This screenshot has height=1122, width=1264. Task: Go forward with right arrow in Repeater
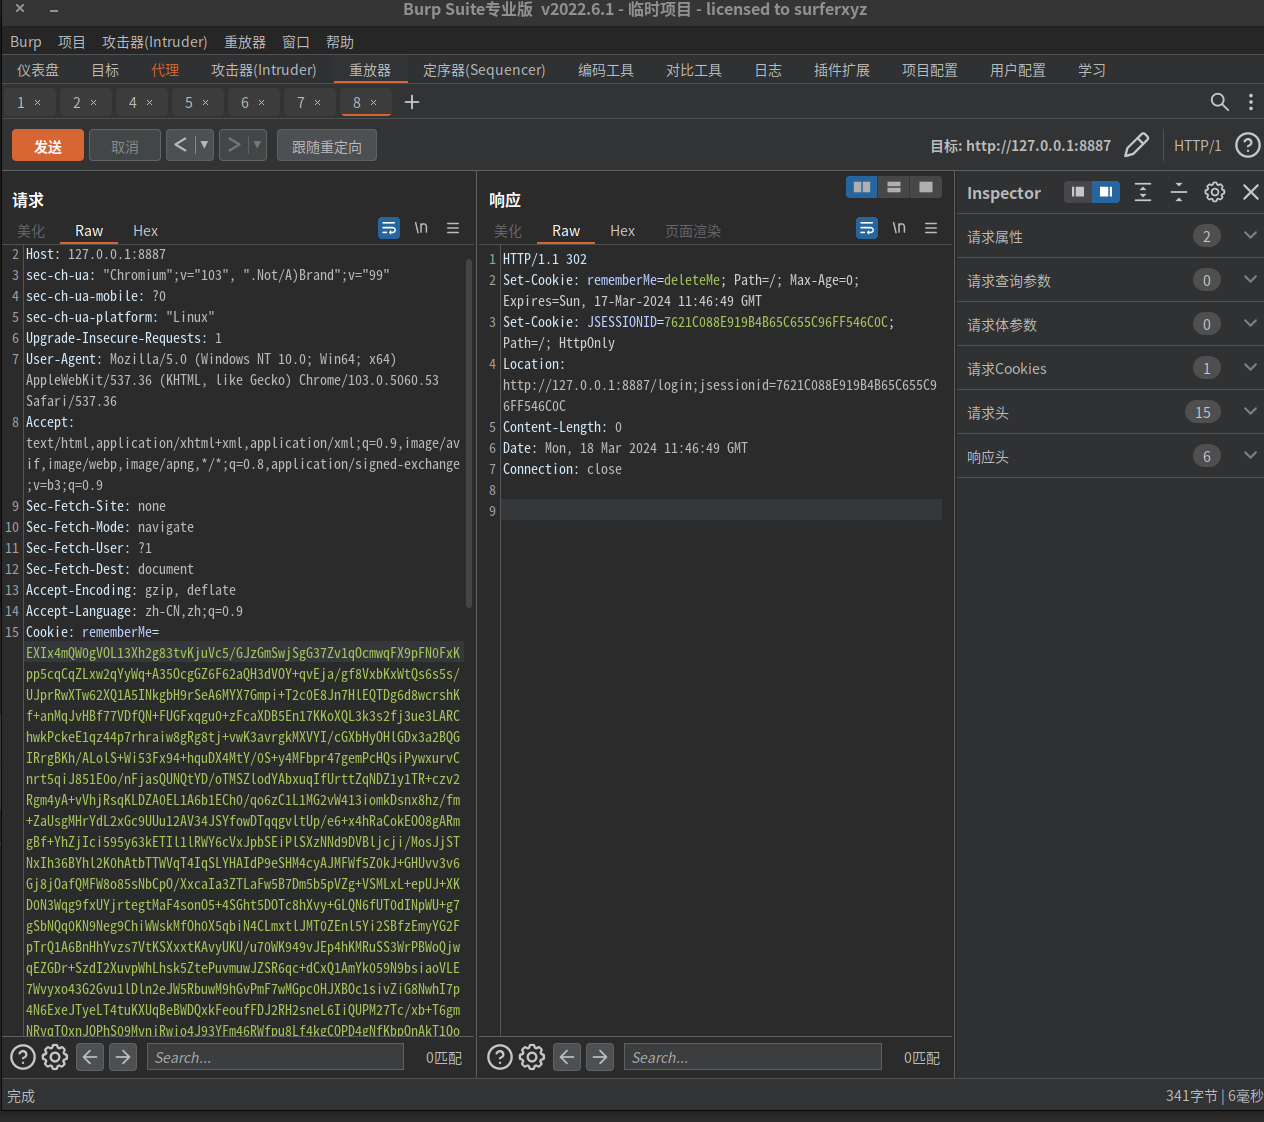coord(233,145)
